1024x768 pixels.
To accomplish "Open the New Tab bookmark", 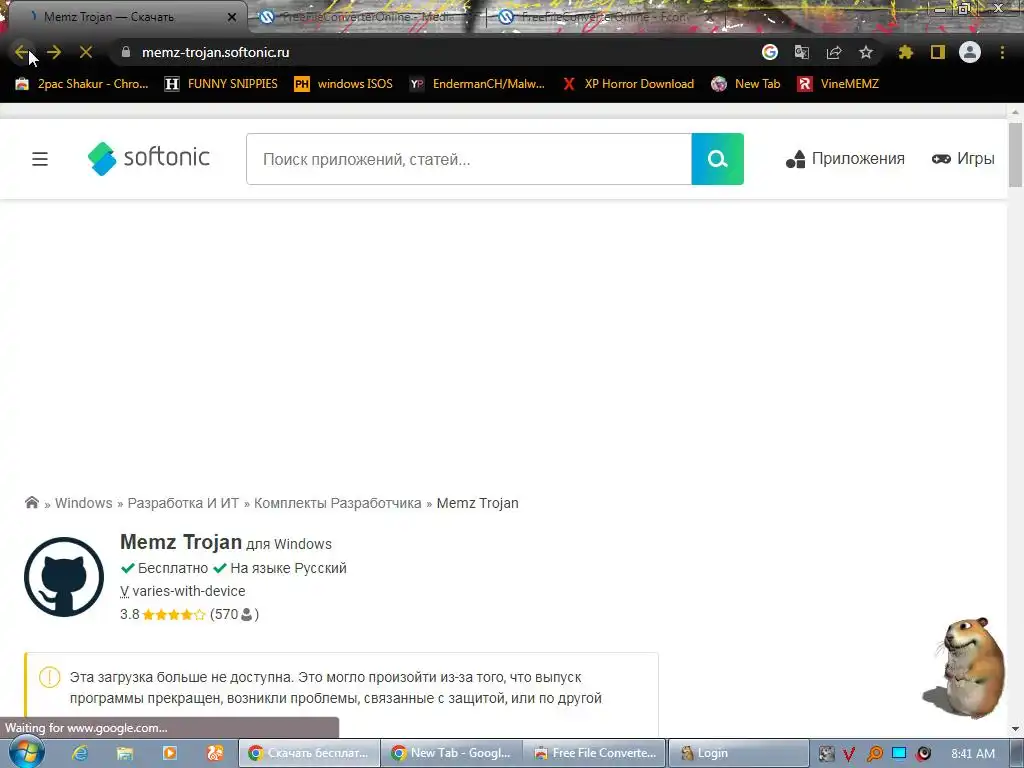I will (x=746, y=84).
